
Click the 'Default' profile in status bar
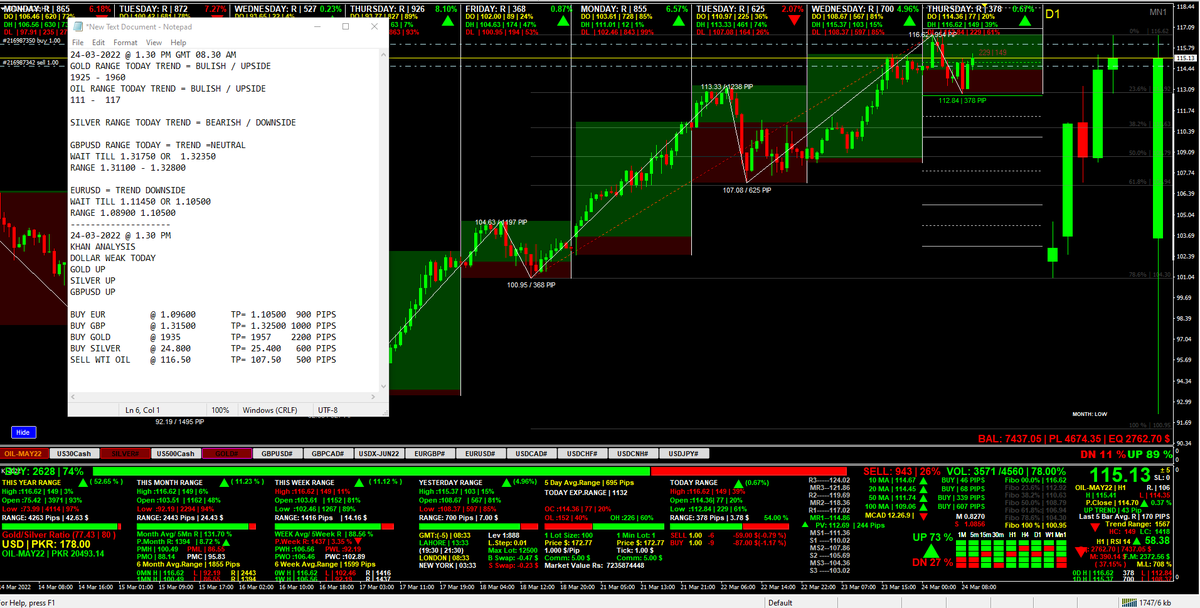780,603
